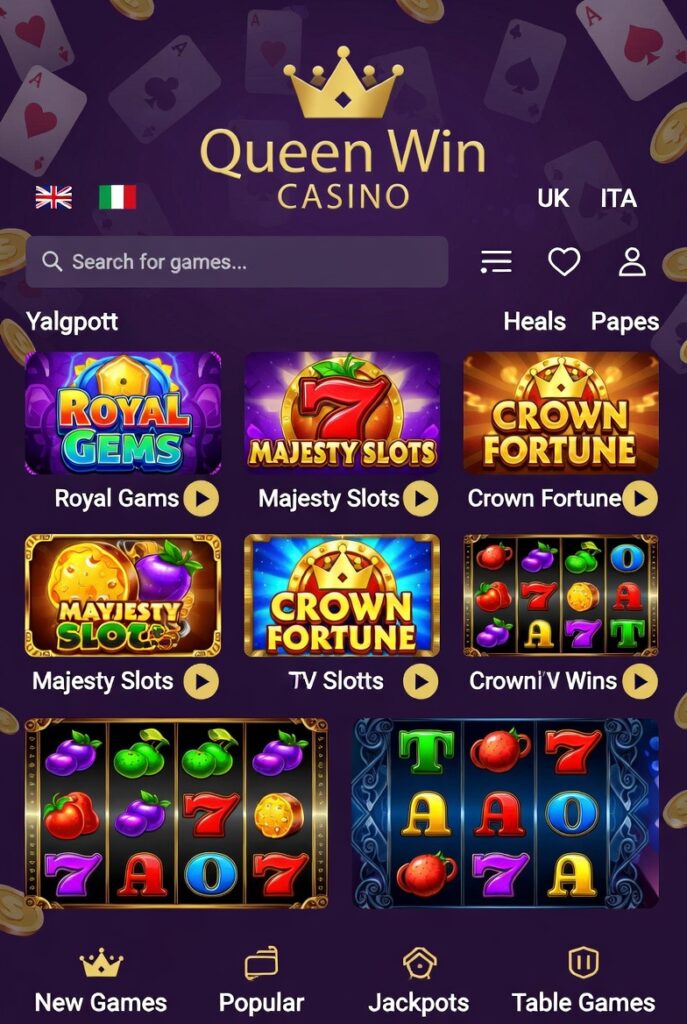Screen dimensions: 687x1024
Task: Start TV Slotts using the play button
Action: (421, 681)
